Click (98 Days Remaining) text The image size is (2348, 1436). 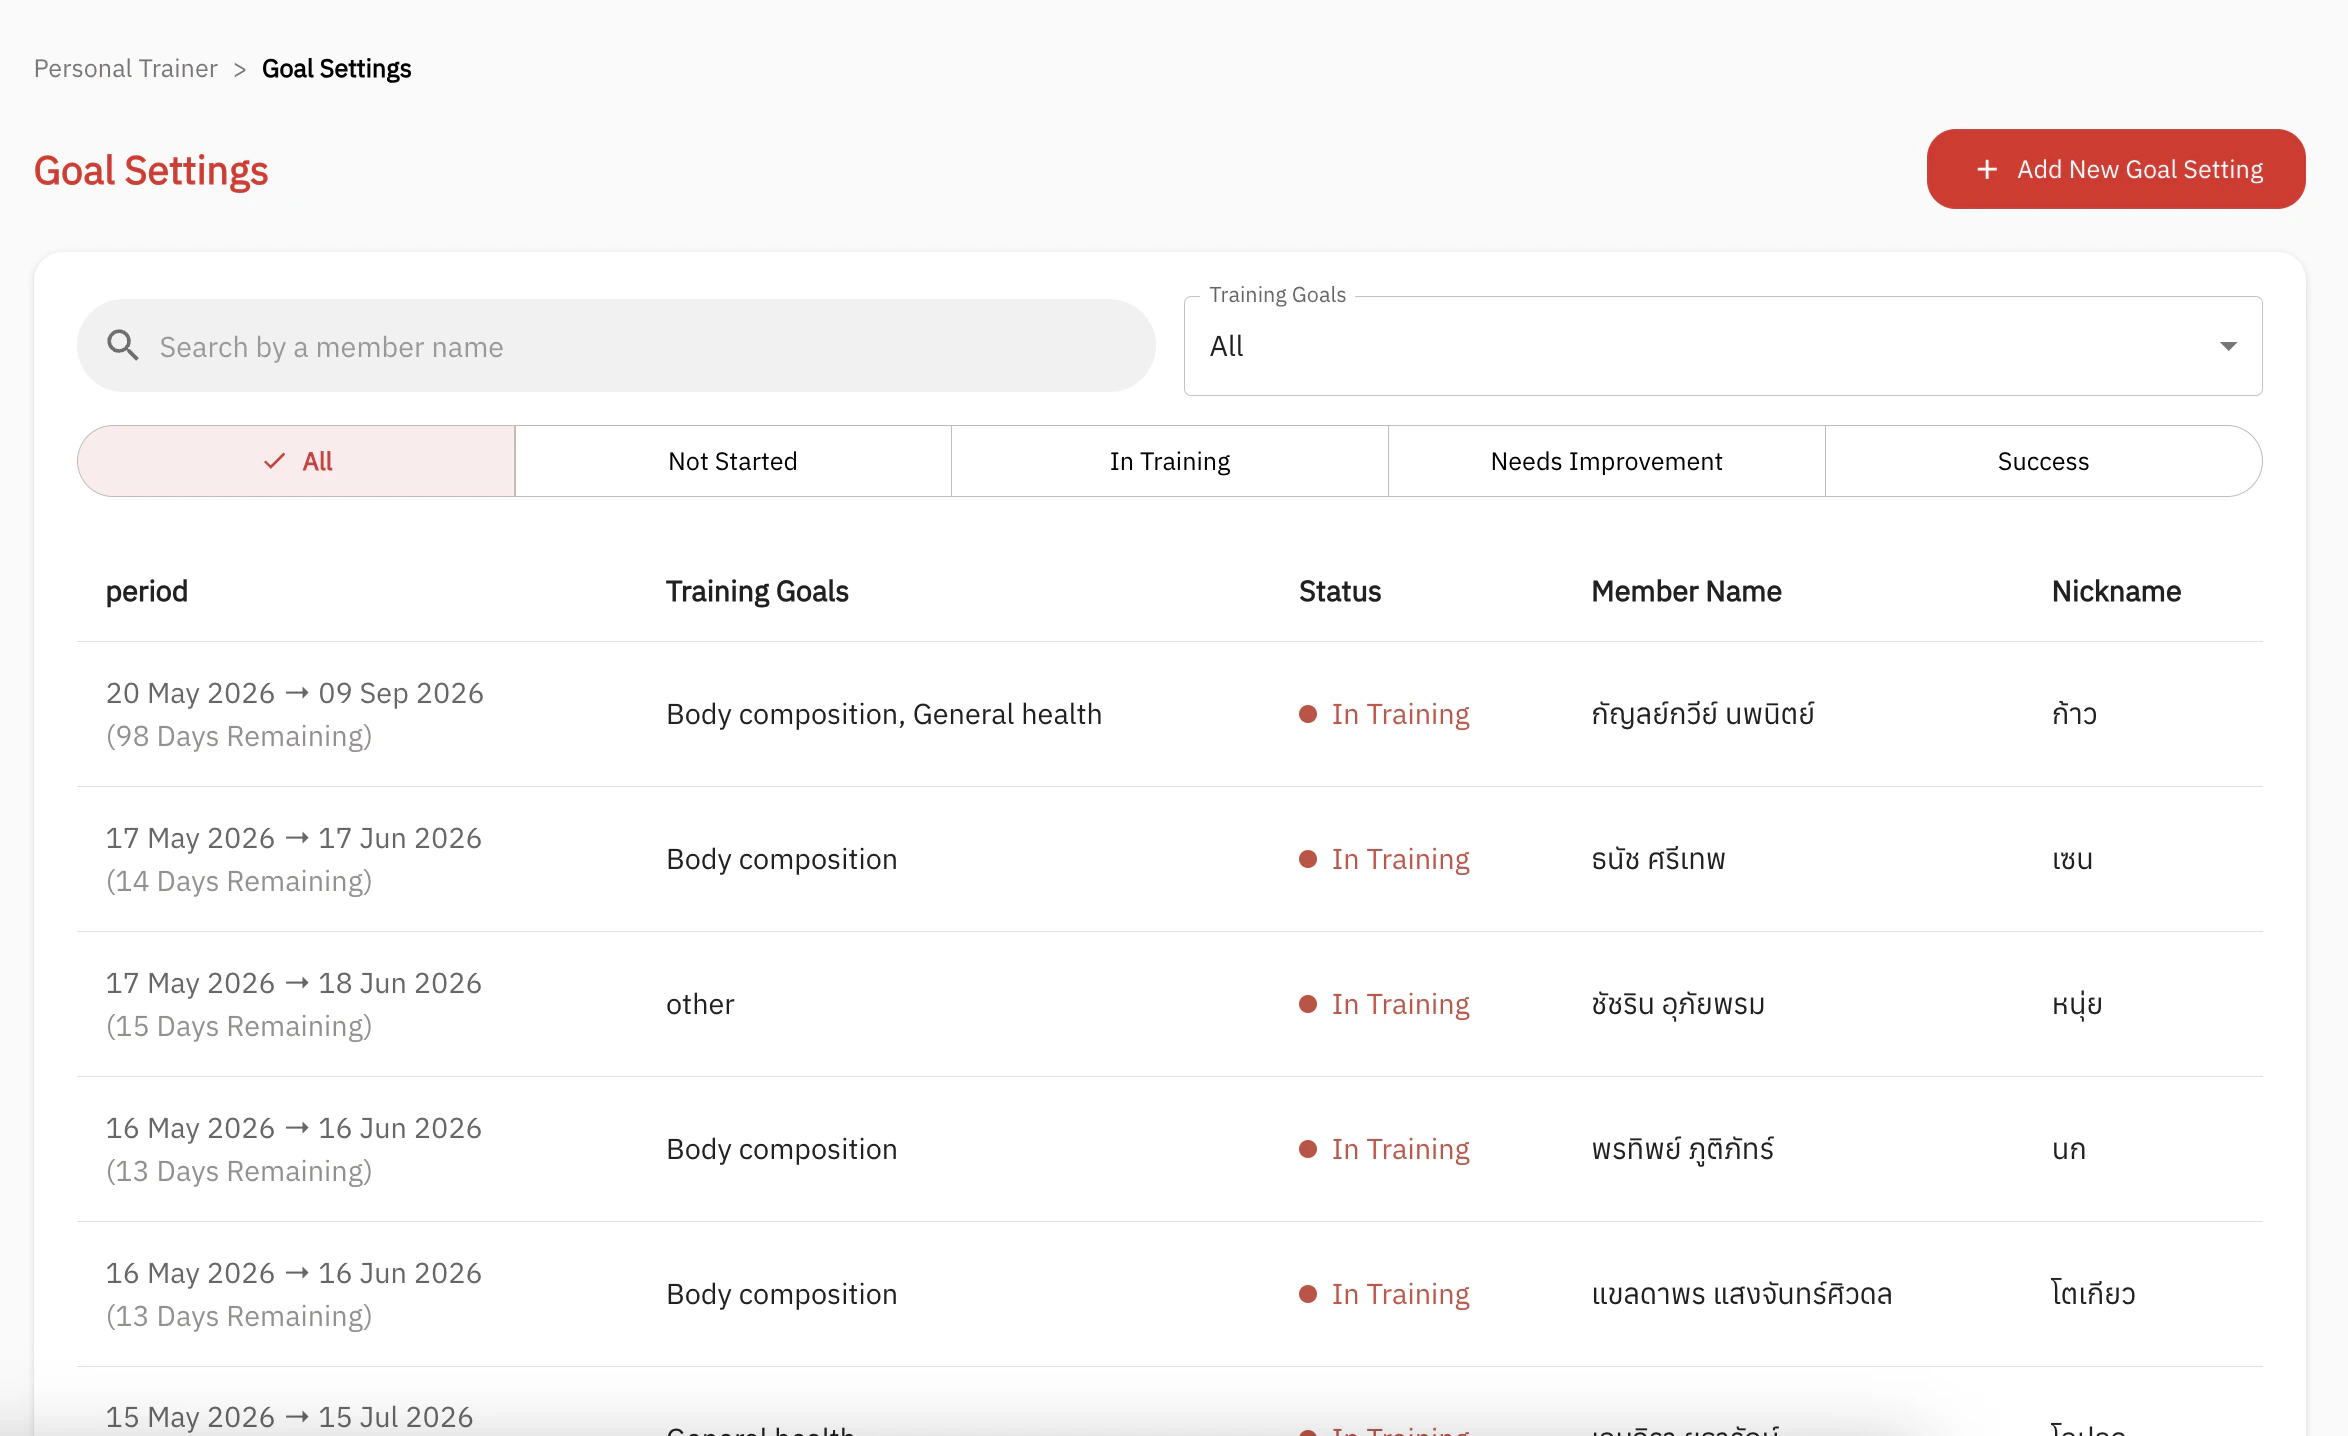coord(239,736)
